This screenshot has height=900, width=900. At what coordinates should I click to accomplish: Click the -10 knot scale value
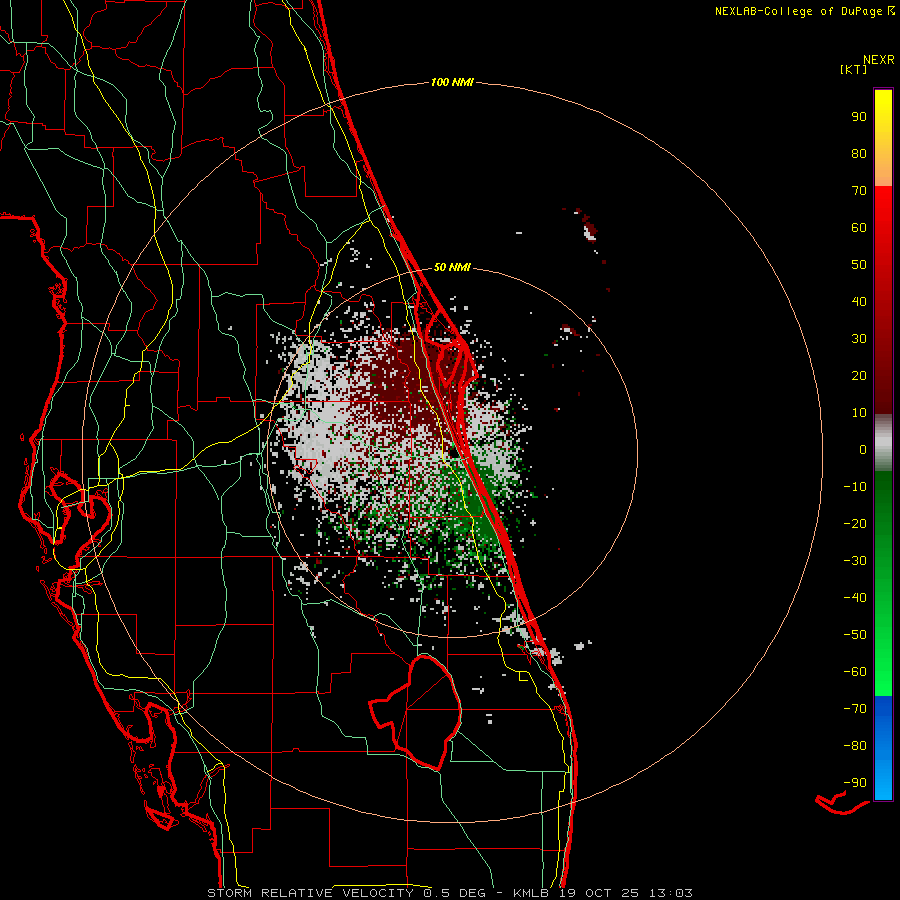[855, 487]
